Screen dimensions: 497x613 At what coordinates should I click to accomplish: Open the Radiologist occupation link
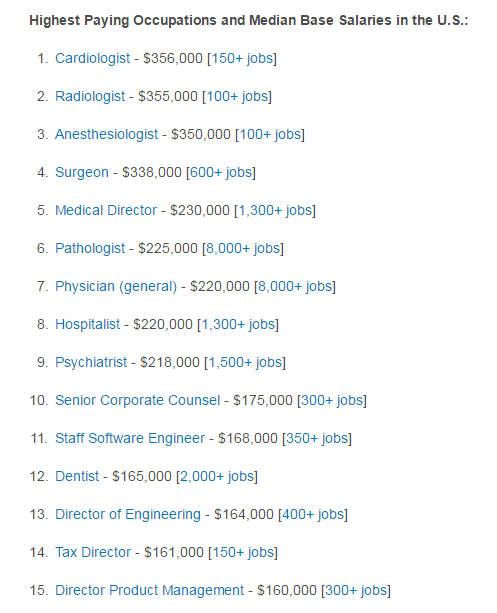pyautogui.click(x=90, y=97)
